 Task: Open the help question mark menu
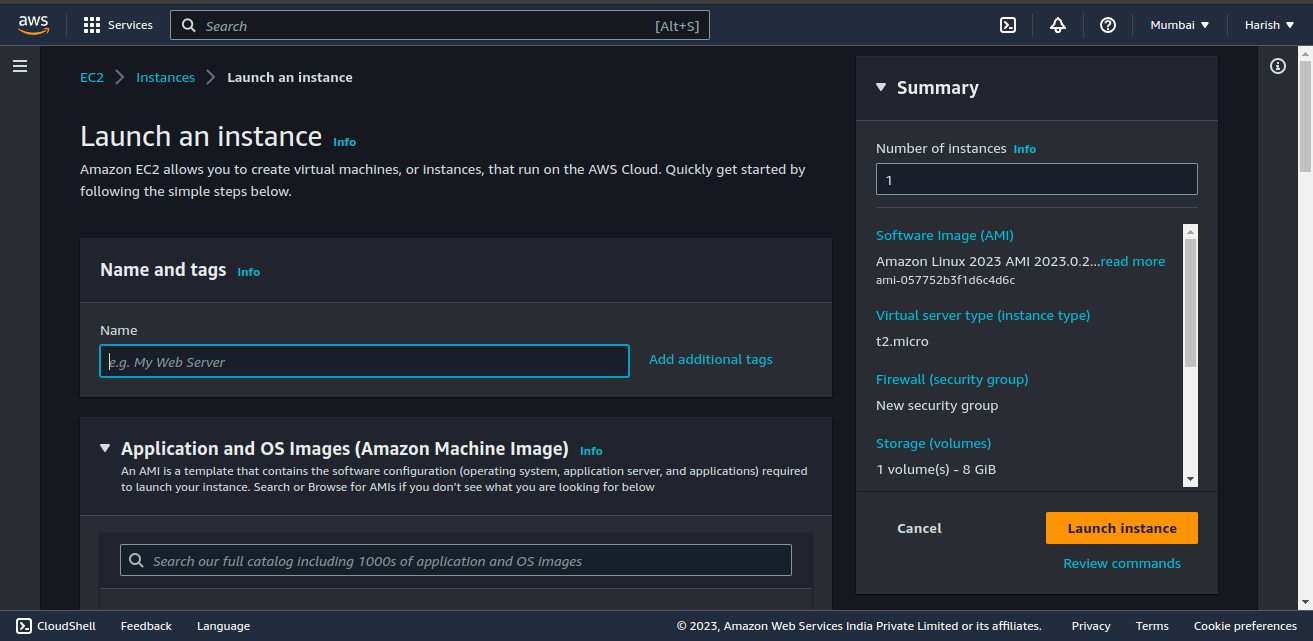coord(1108,25)
